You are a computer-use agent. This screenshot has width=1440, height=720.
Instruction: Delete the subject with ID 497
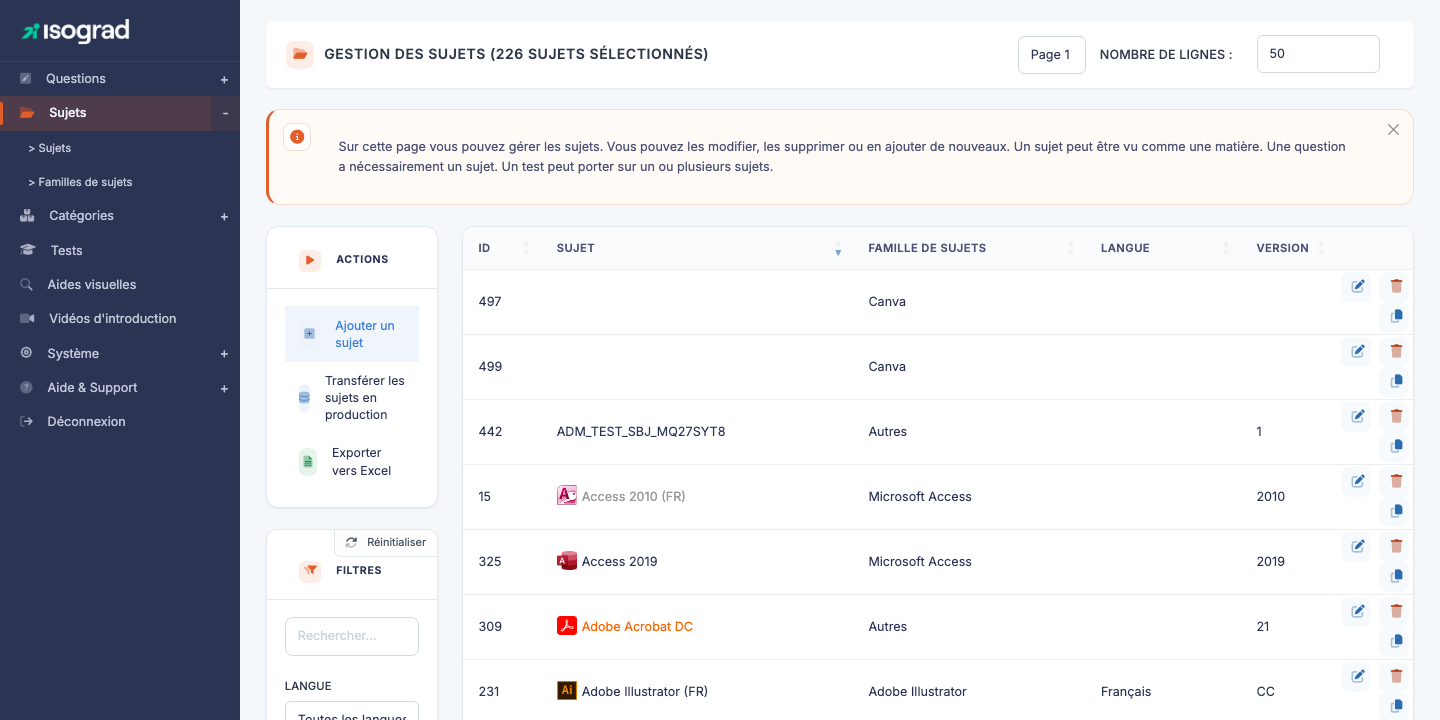click(1396, 286)
